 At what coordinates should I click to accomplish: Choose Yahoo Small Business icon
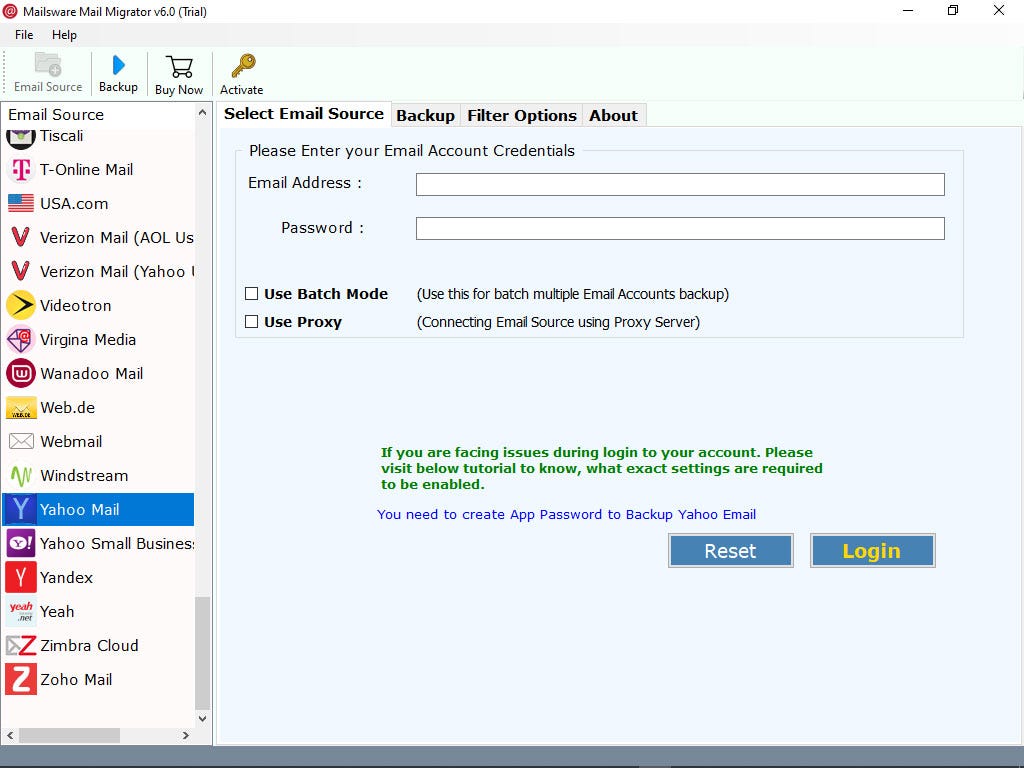(x=21, y=543)
